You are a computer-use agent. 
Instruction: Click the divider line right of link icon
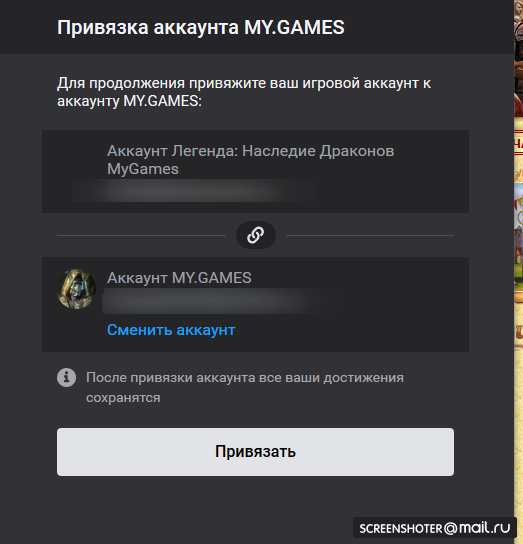click(370, 235)
